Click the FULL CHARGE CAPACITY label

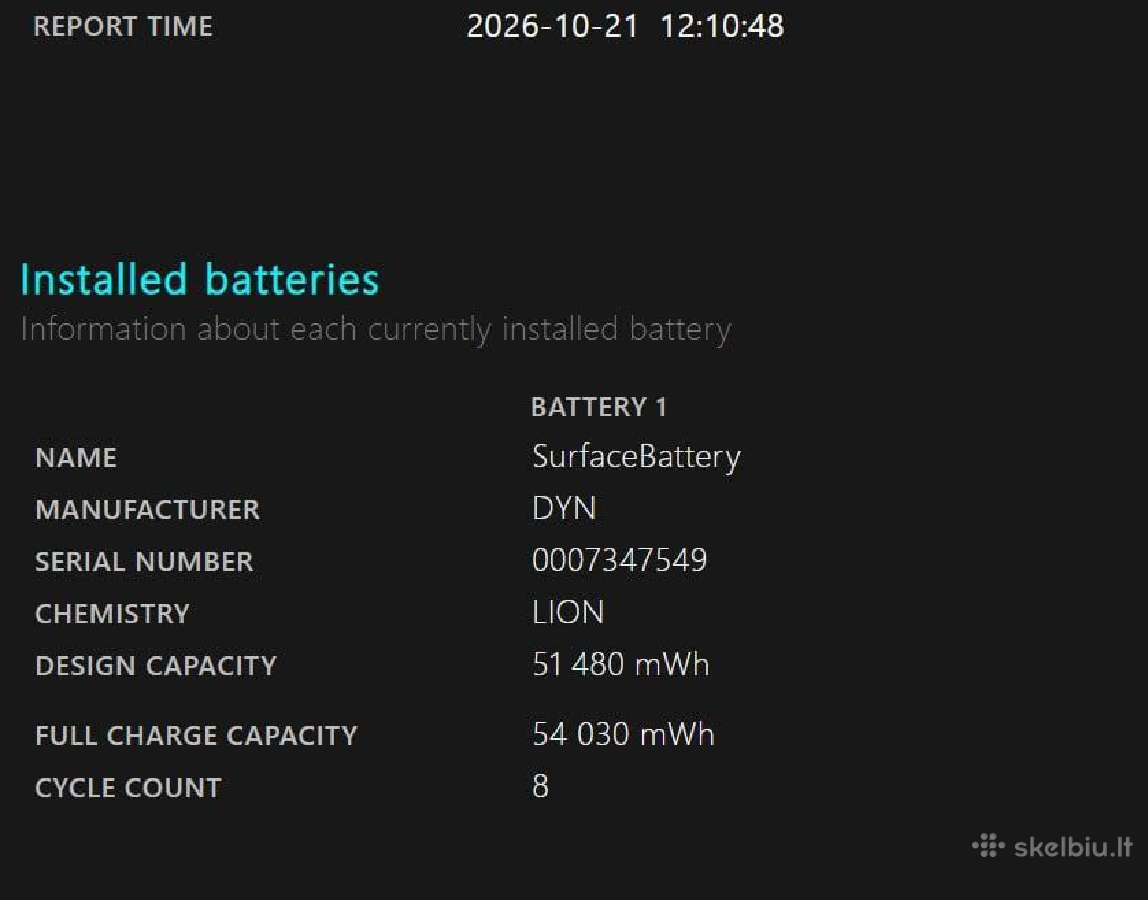[196, 735]
